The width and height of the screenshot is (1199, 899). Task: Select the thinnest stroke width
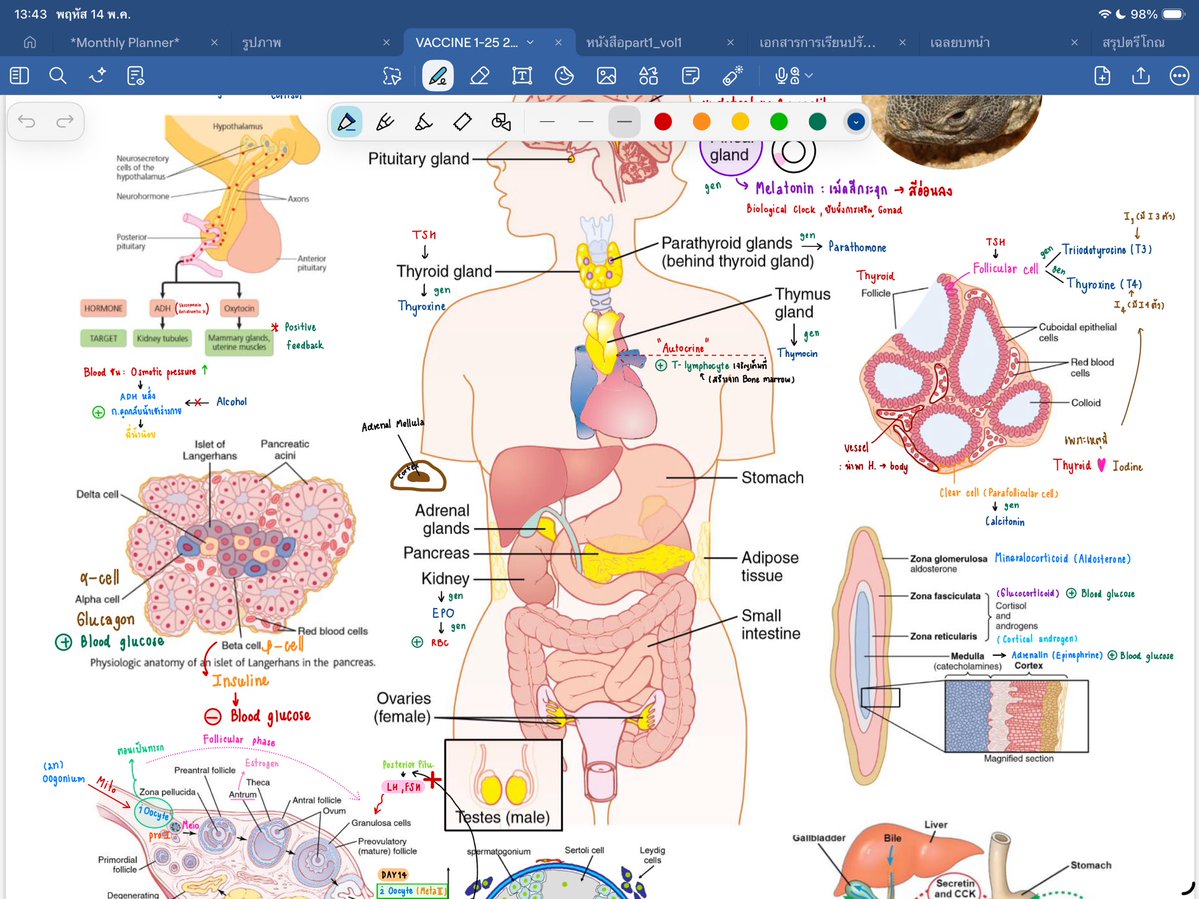click(547, 122)
